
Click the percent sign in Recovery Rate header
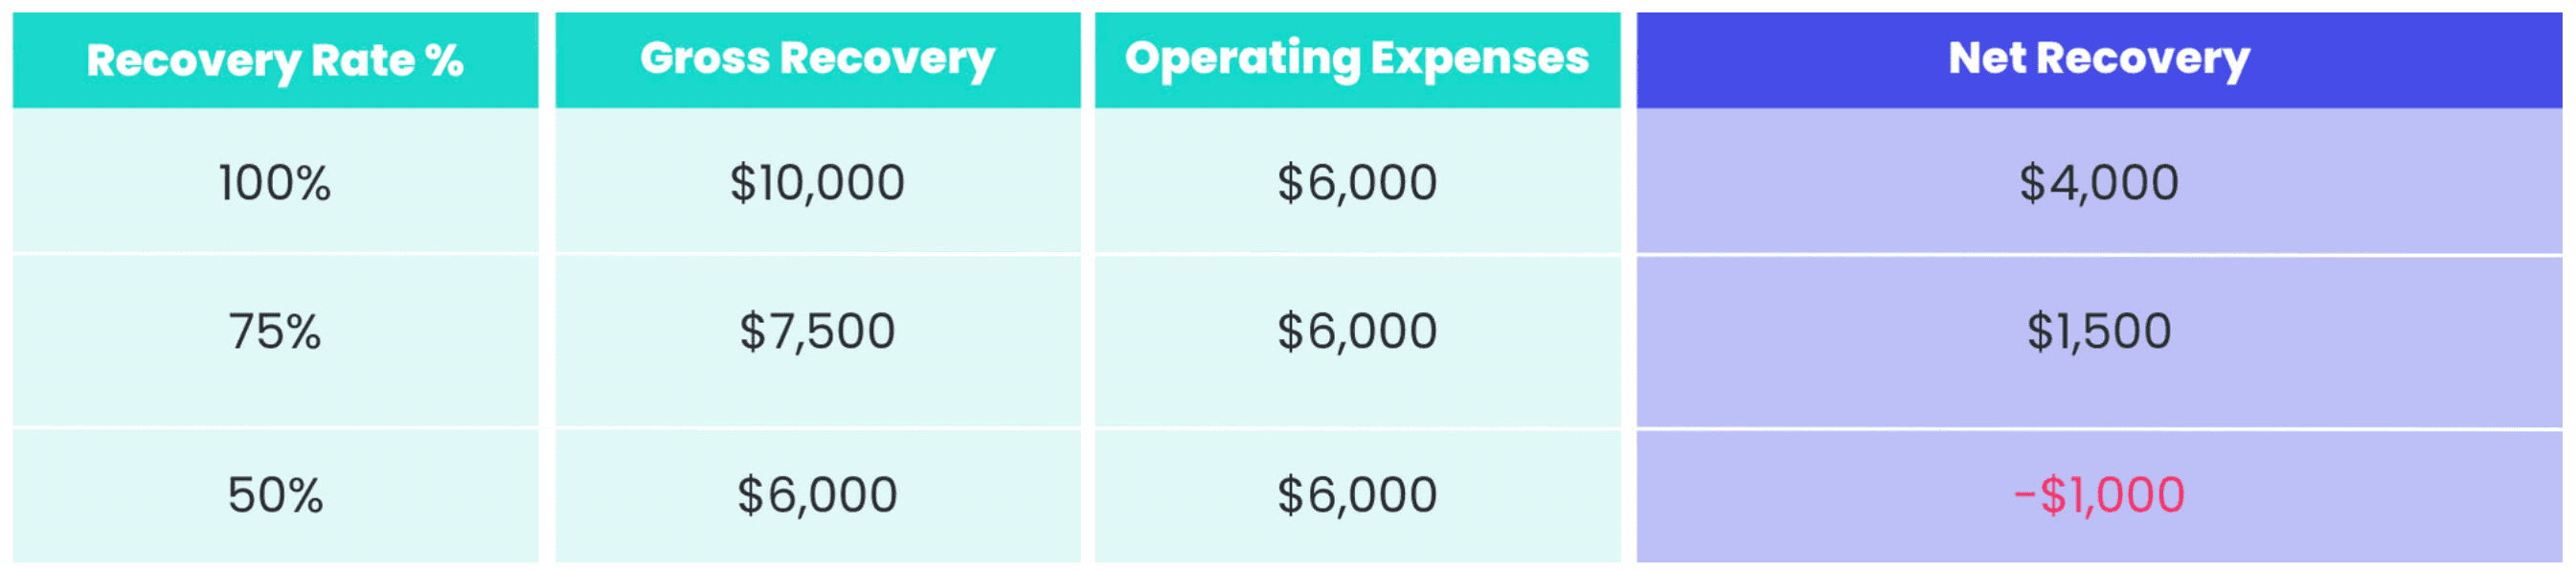tap(444, 60)
